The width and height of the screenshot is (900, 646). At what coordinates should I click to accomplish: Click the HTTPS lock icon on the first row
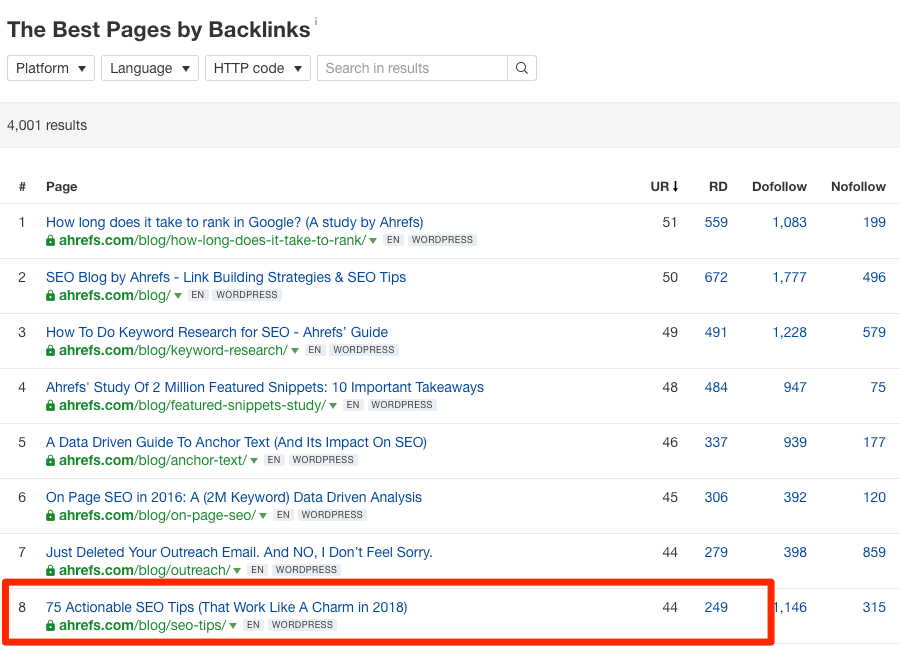(x=50, y=240)
